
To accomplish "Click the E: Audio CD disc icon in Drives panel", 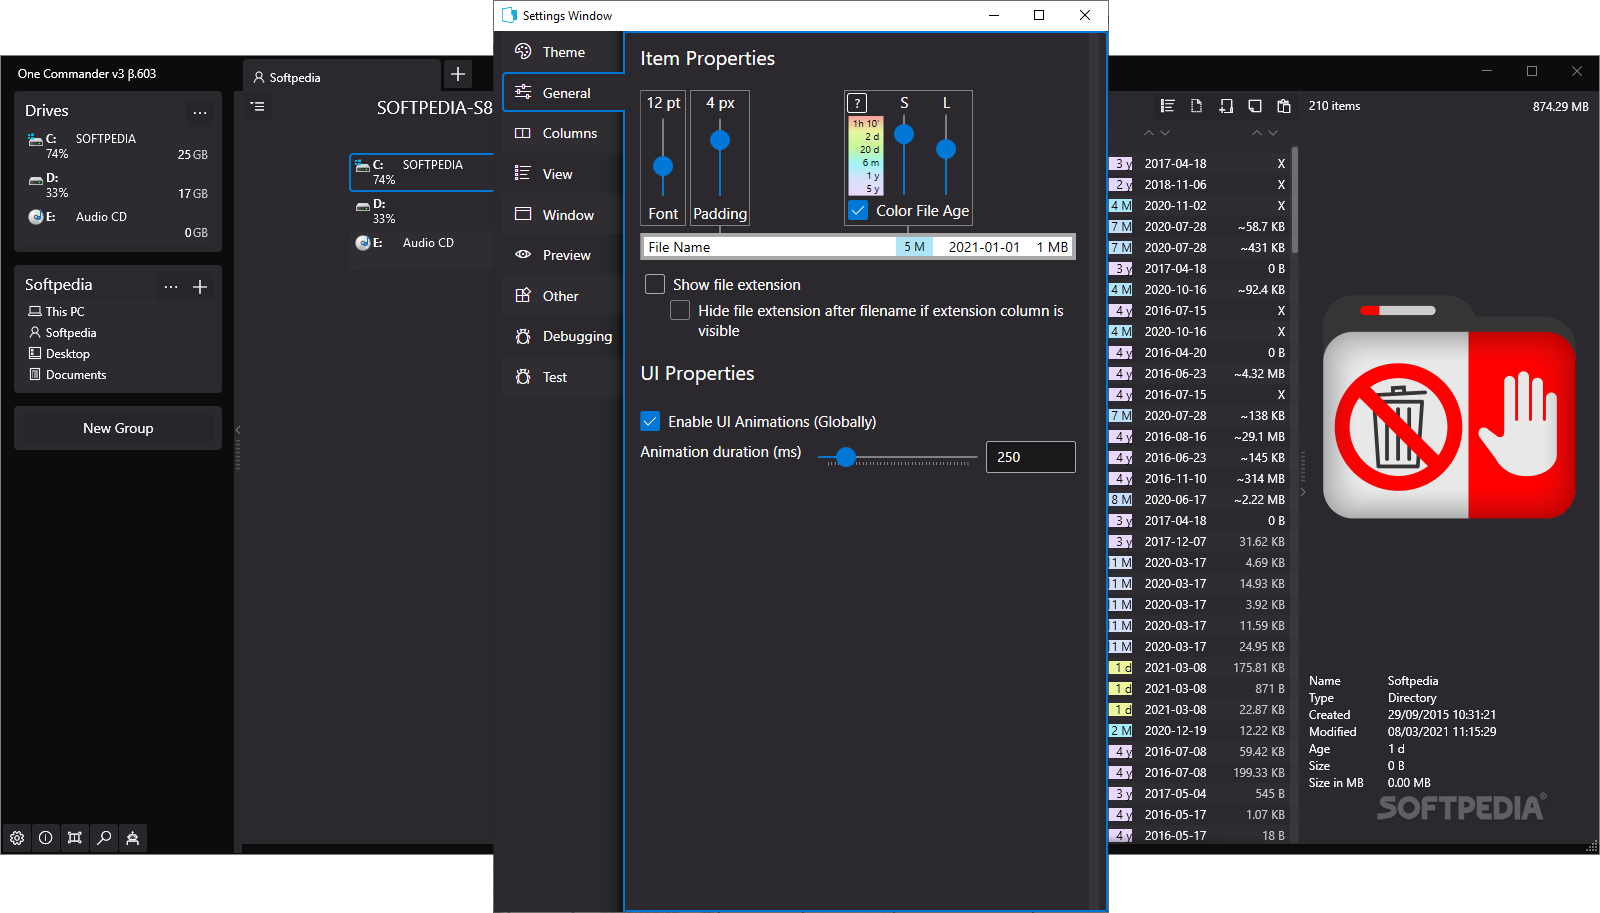I will click(36, 217).
